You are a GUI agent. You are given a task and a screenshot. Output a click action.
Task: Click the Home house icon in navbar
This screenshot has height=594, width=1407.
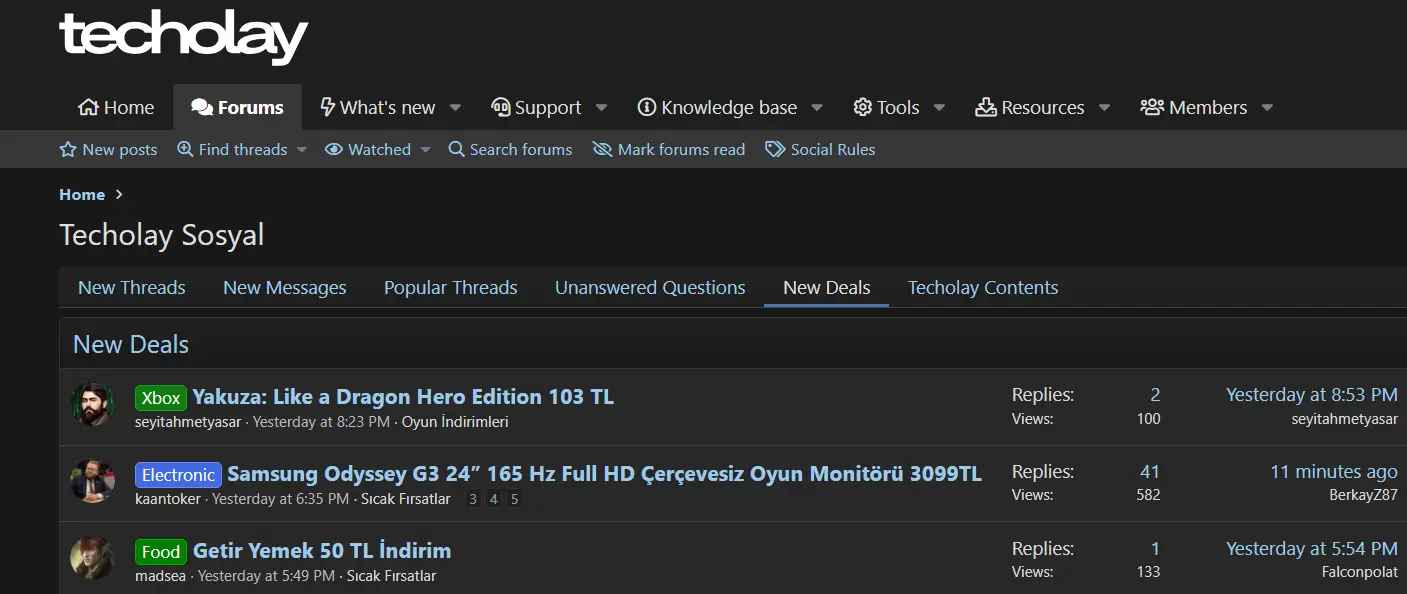88,107
